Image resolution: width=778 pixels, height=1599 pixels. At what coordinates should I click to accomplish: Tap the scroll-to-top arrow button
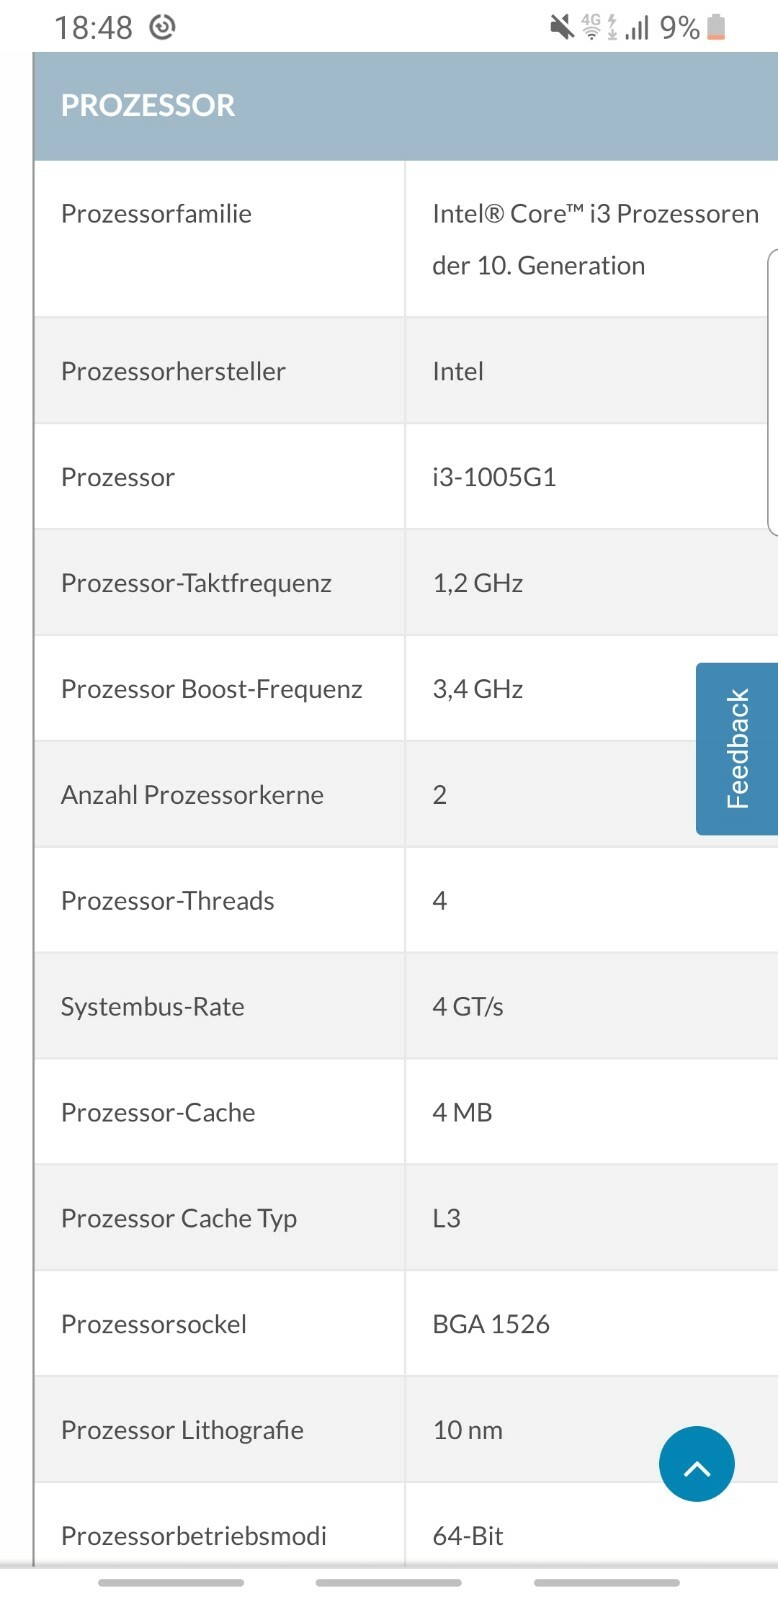coord(696,1463)
